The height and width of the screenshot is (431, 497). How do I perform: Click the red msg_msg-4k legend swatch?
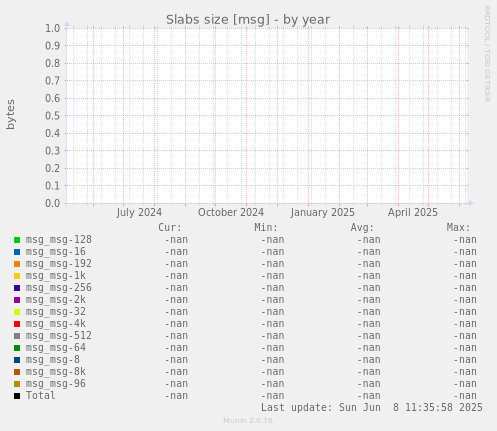(x=17, y=324)
